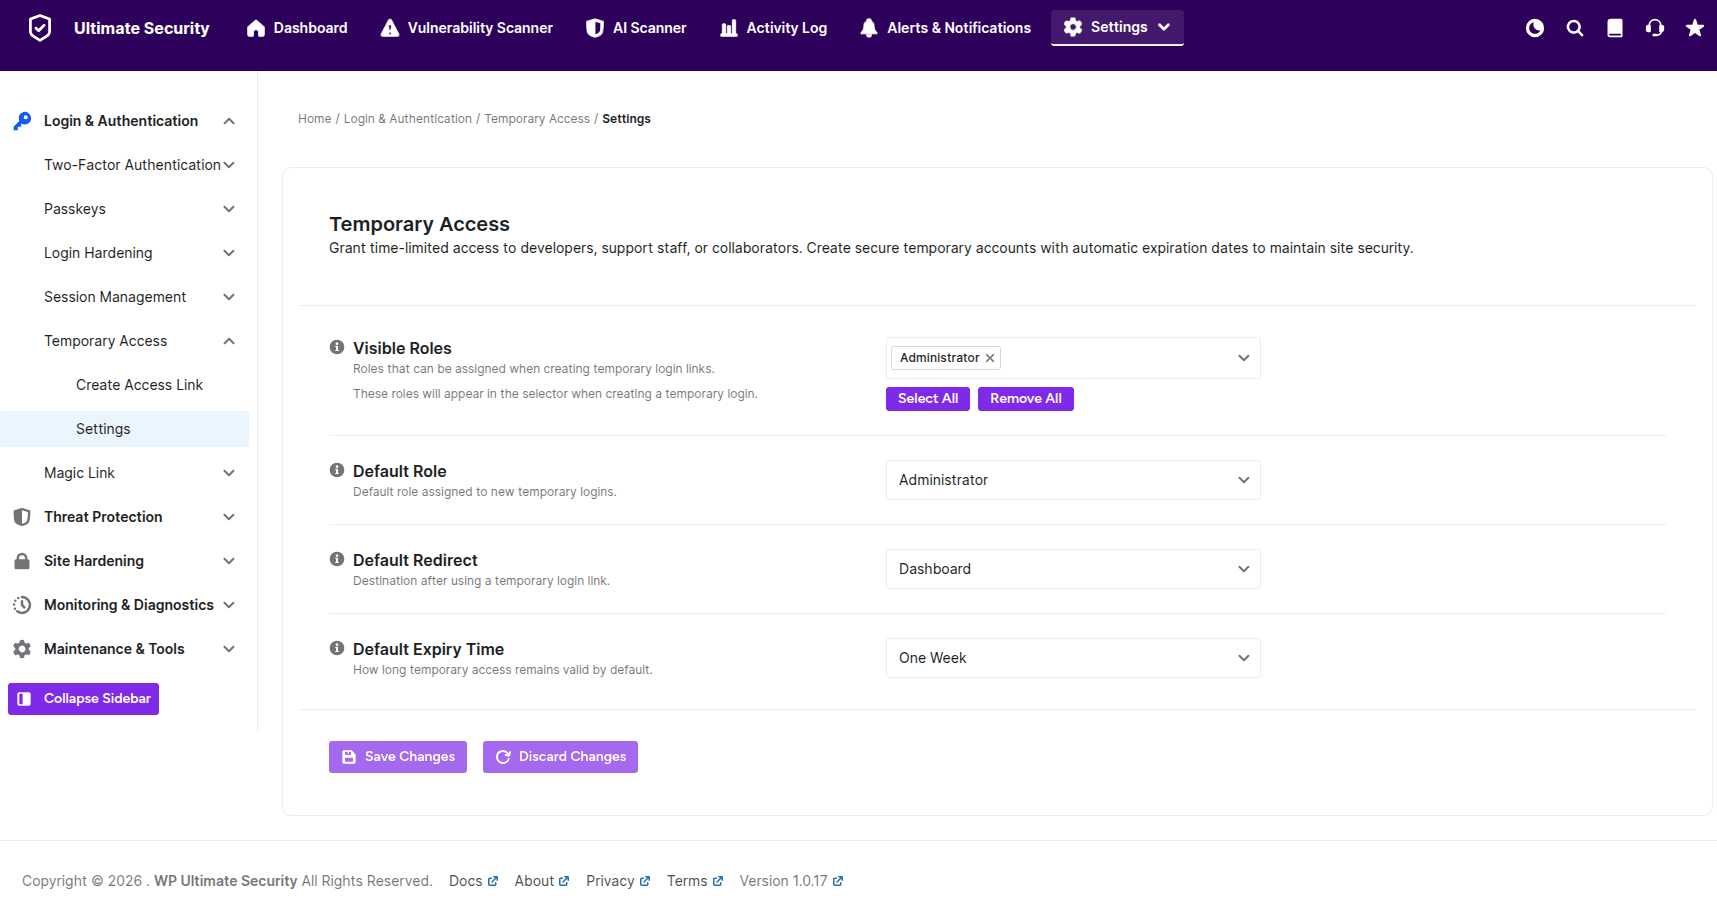Click Remove All roles button
This screenshot has height=904, width=1717.
point(1026,399)
